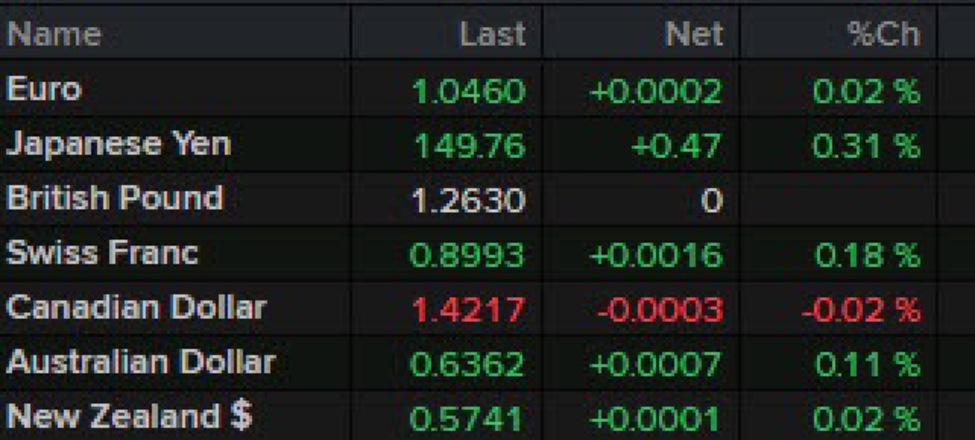Viewport: 975px width, 440px height.
Task: Open the Japanese Yen entry
Action: tap(118, 144)
